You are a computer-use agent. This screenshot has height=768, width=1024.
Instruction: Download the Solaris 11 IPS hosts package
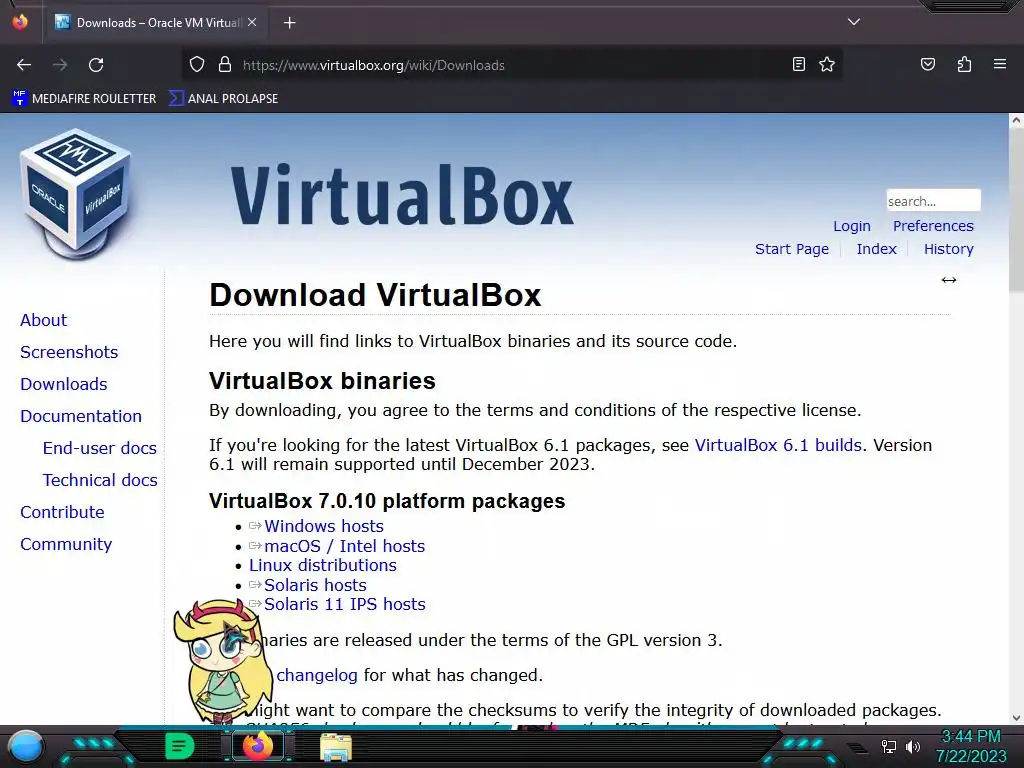point(345,604)
